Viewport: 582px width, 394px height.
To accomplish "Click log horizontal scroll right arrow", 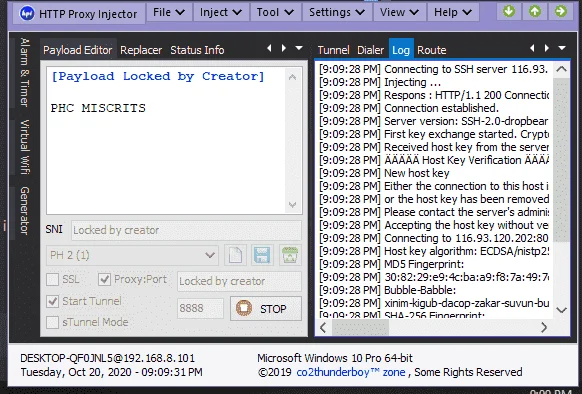I will [x=544, y=328].
